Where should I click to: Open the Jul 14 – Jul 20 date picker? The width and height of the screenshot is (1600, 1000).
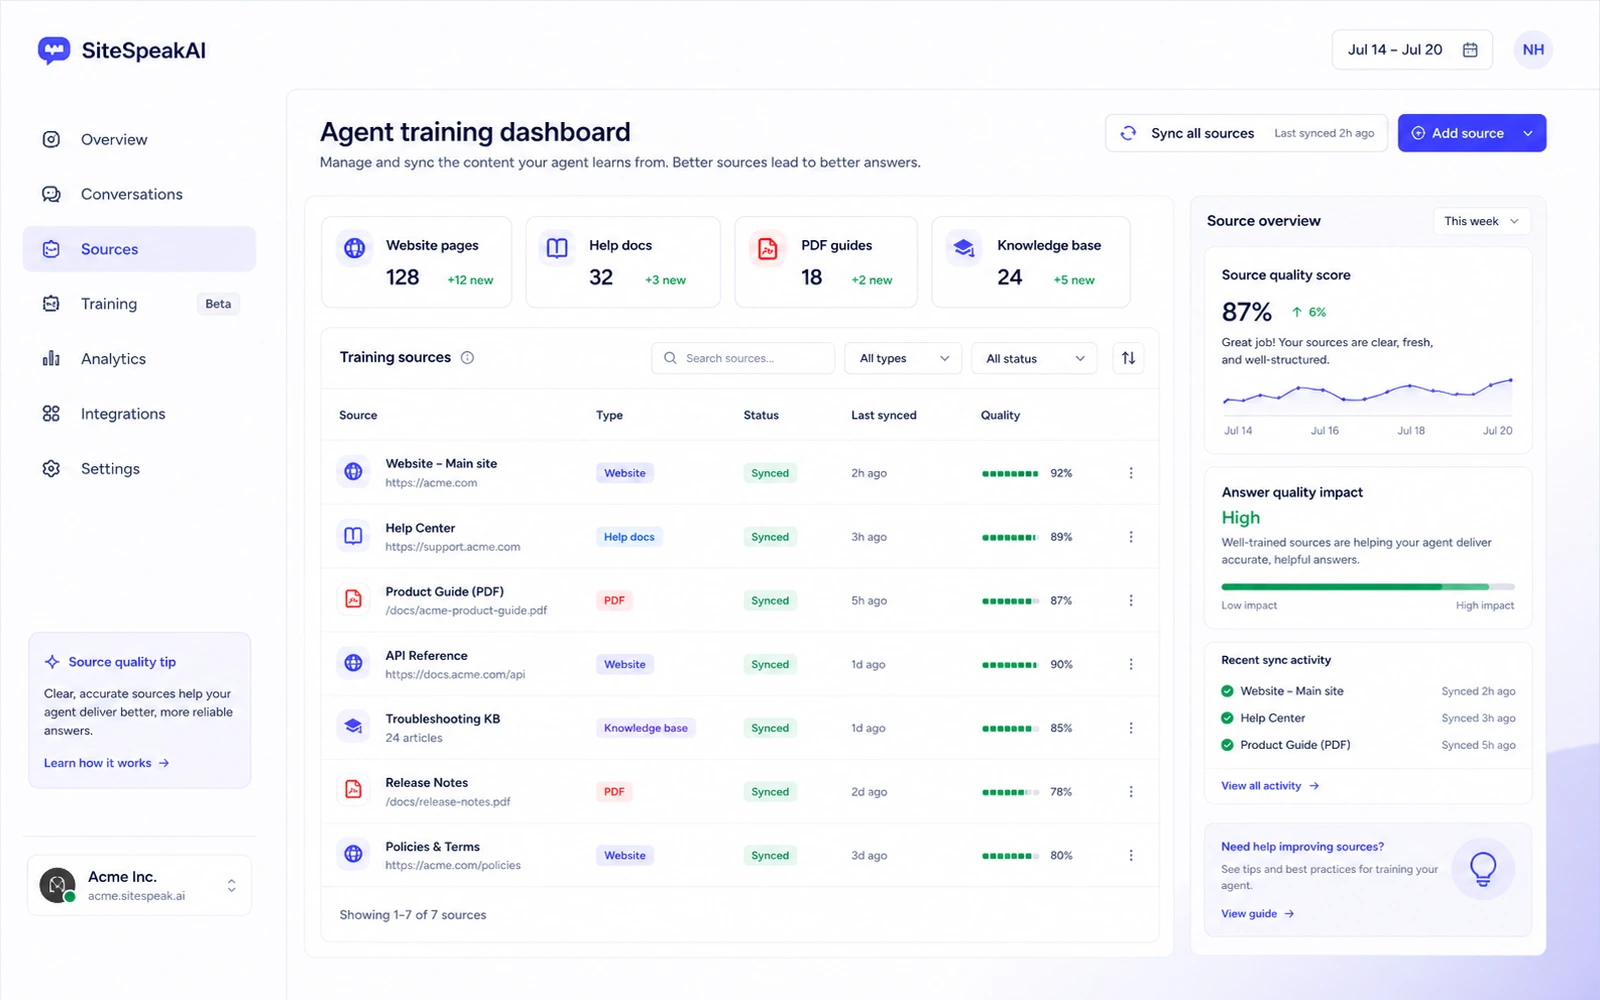click(1412, 50)
